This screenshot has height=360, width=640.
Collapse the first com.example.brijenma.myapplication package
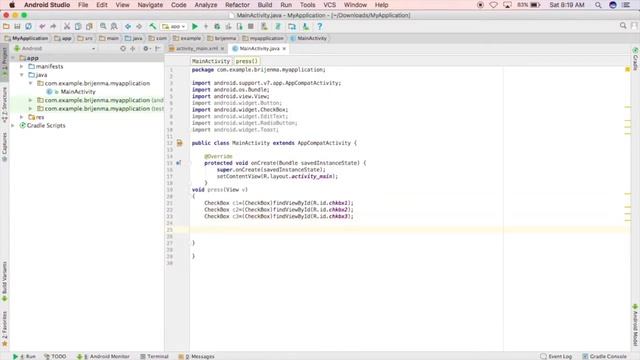click(30, 83)
